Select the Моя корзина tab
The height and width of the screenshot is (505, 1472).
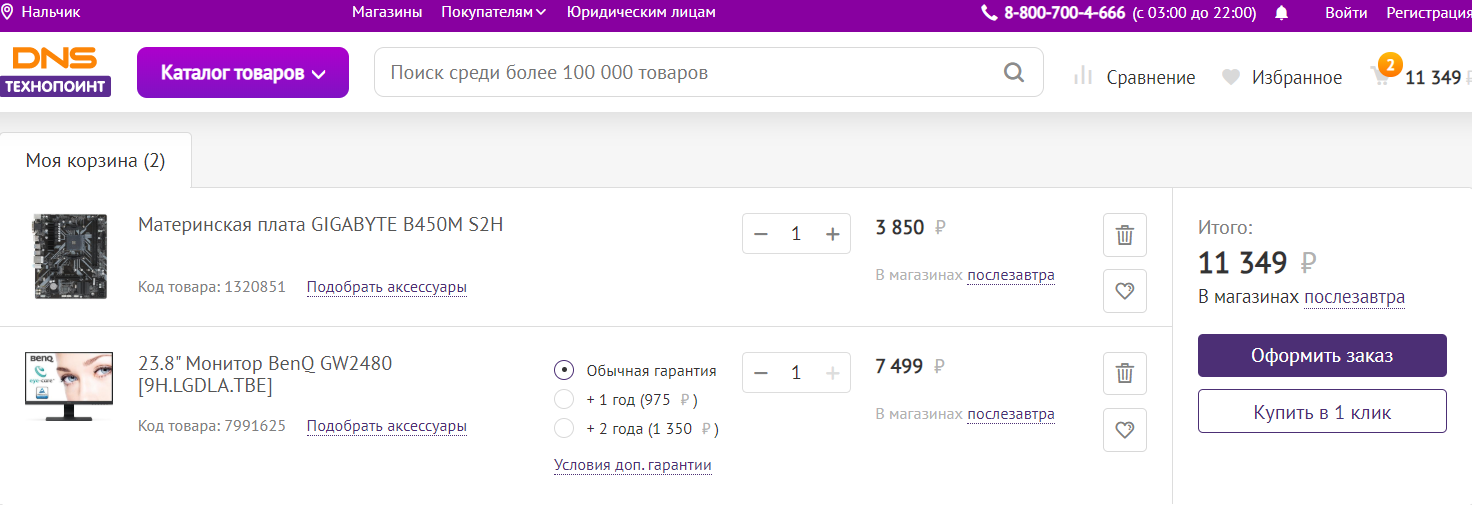(95, 161)
